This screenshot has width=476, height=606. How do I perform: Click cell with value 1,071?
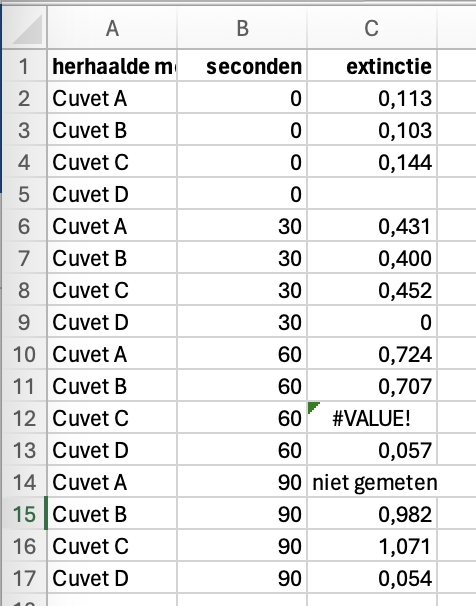pyautogui.click(x=372, y=546)
